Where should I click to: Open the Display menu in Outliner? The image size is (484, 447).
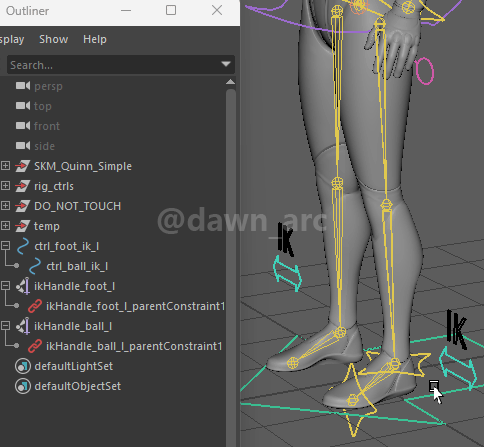12,40
